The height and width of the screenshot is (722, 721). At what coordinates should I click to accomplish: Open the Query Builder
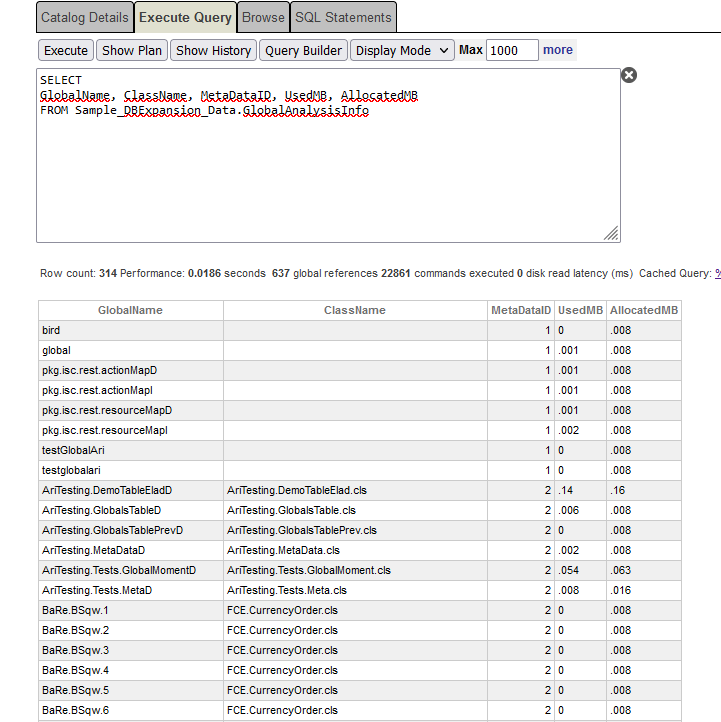pos(303,50)
